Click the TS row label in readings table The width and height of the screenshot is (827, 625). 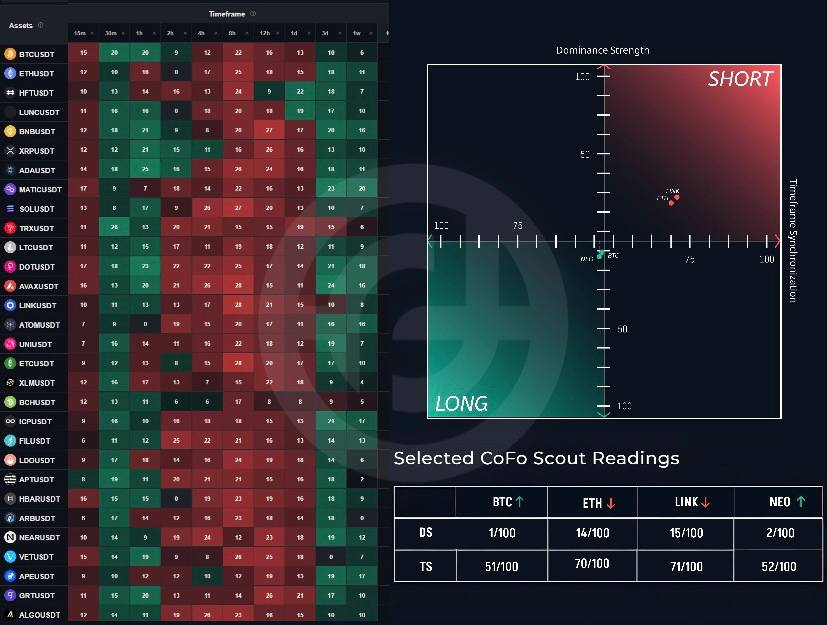pyautogui.click(x=426, y=566)
